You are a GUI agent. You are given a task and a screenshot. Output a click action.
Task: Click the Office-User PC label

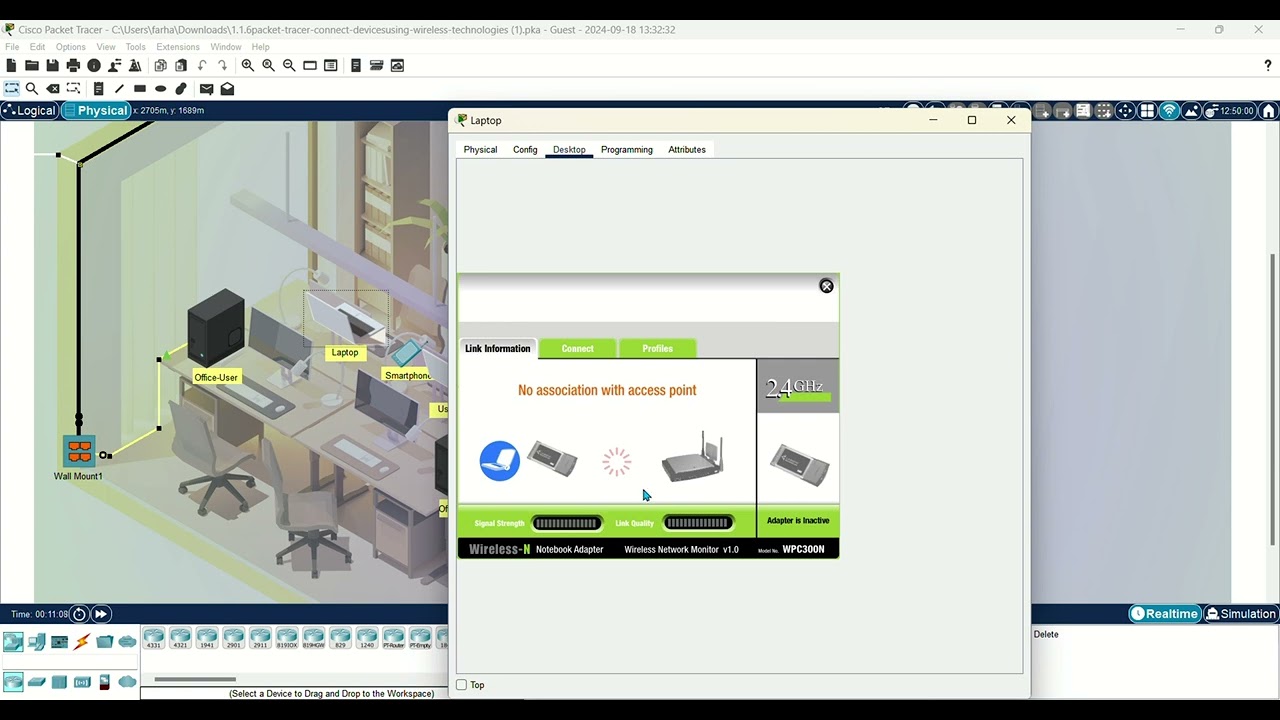click(216, 377)
